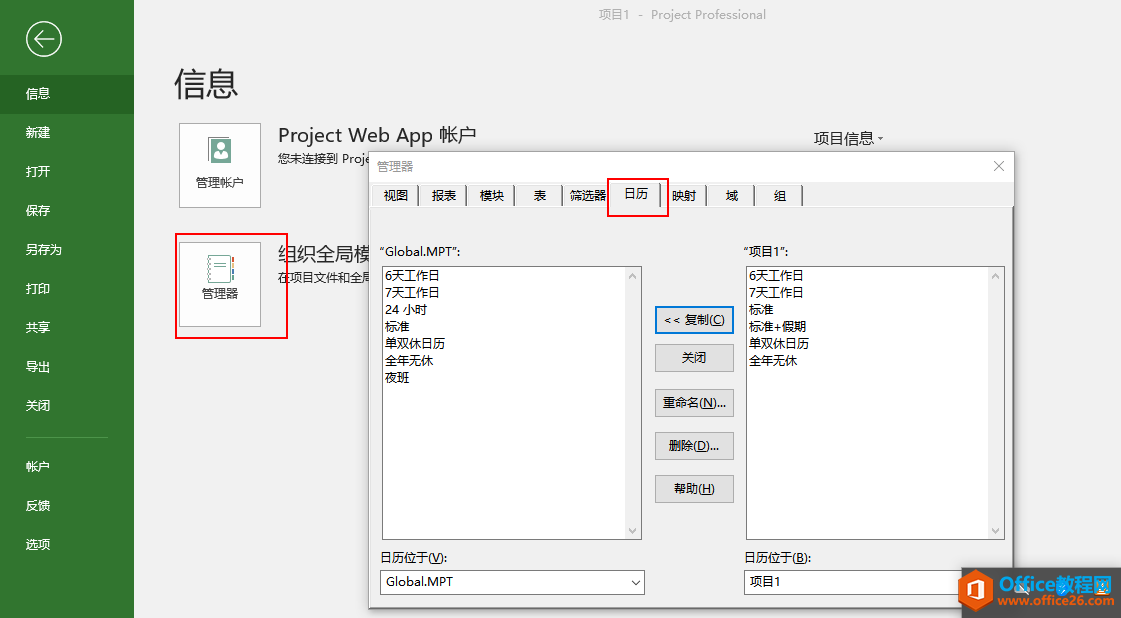Viewport: 1121px width, 618px height.
Task: Click 重命名(N) to rename a calendar
Action: (694, 403)
